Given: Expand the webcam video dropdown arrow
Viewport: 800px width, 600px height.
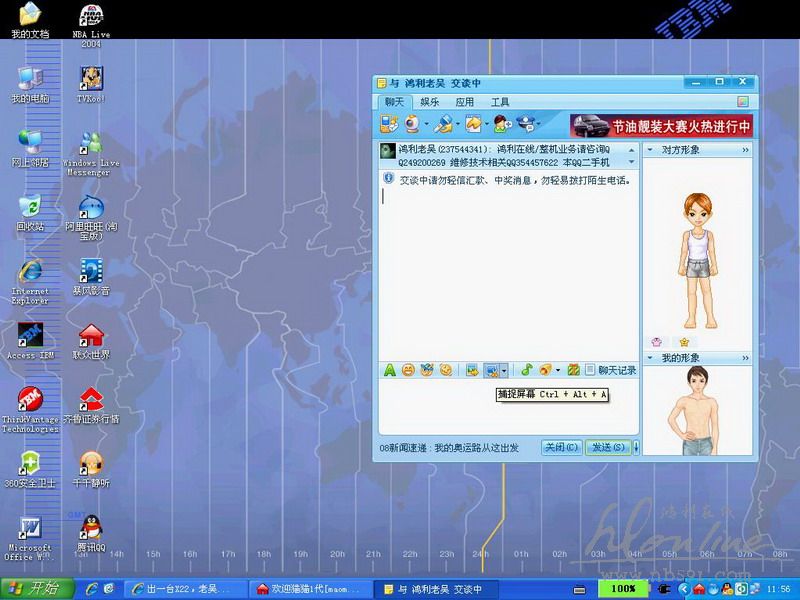Looking at the screenshot, I should tap(425, 125).
